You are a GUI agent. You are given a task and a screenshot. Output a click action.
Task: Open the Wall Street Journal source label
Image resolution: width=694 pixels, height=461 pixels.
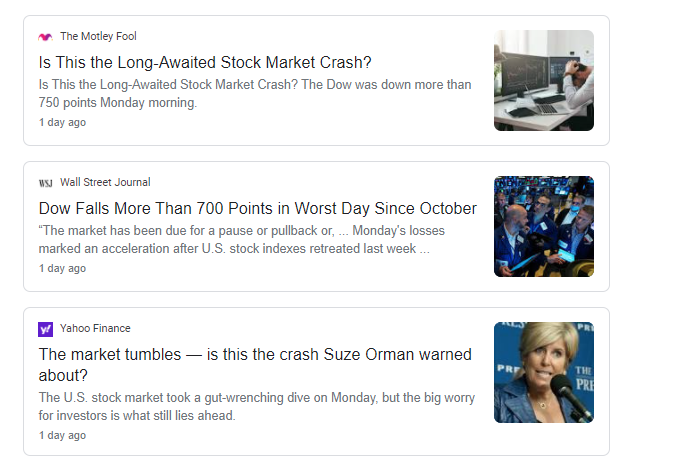click(105, 183)
